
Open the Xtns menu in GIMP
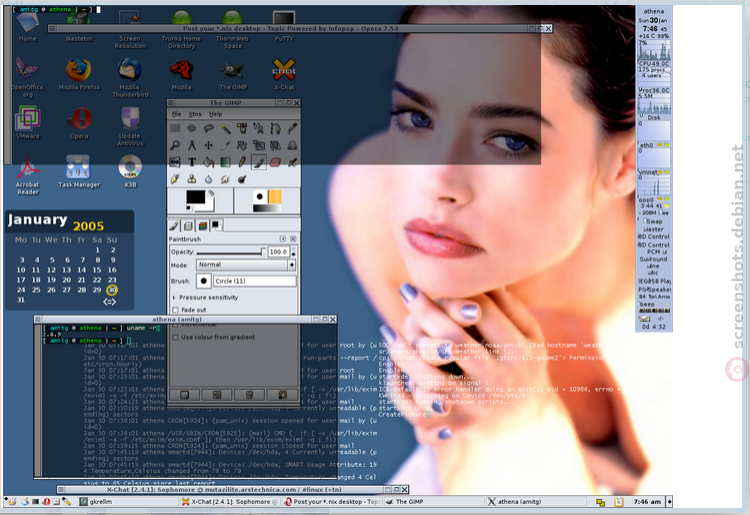click(x=195, y=114)
